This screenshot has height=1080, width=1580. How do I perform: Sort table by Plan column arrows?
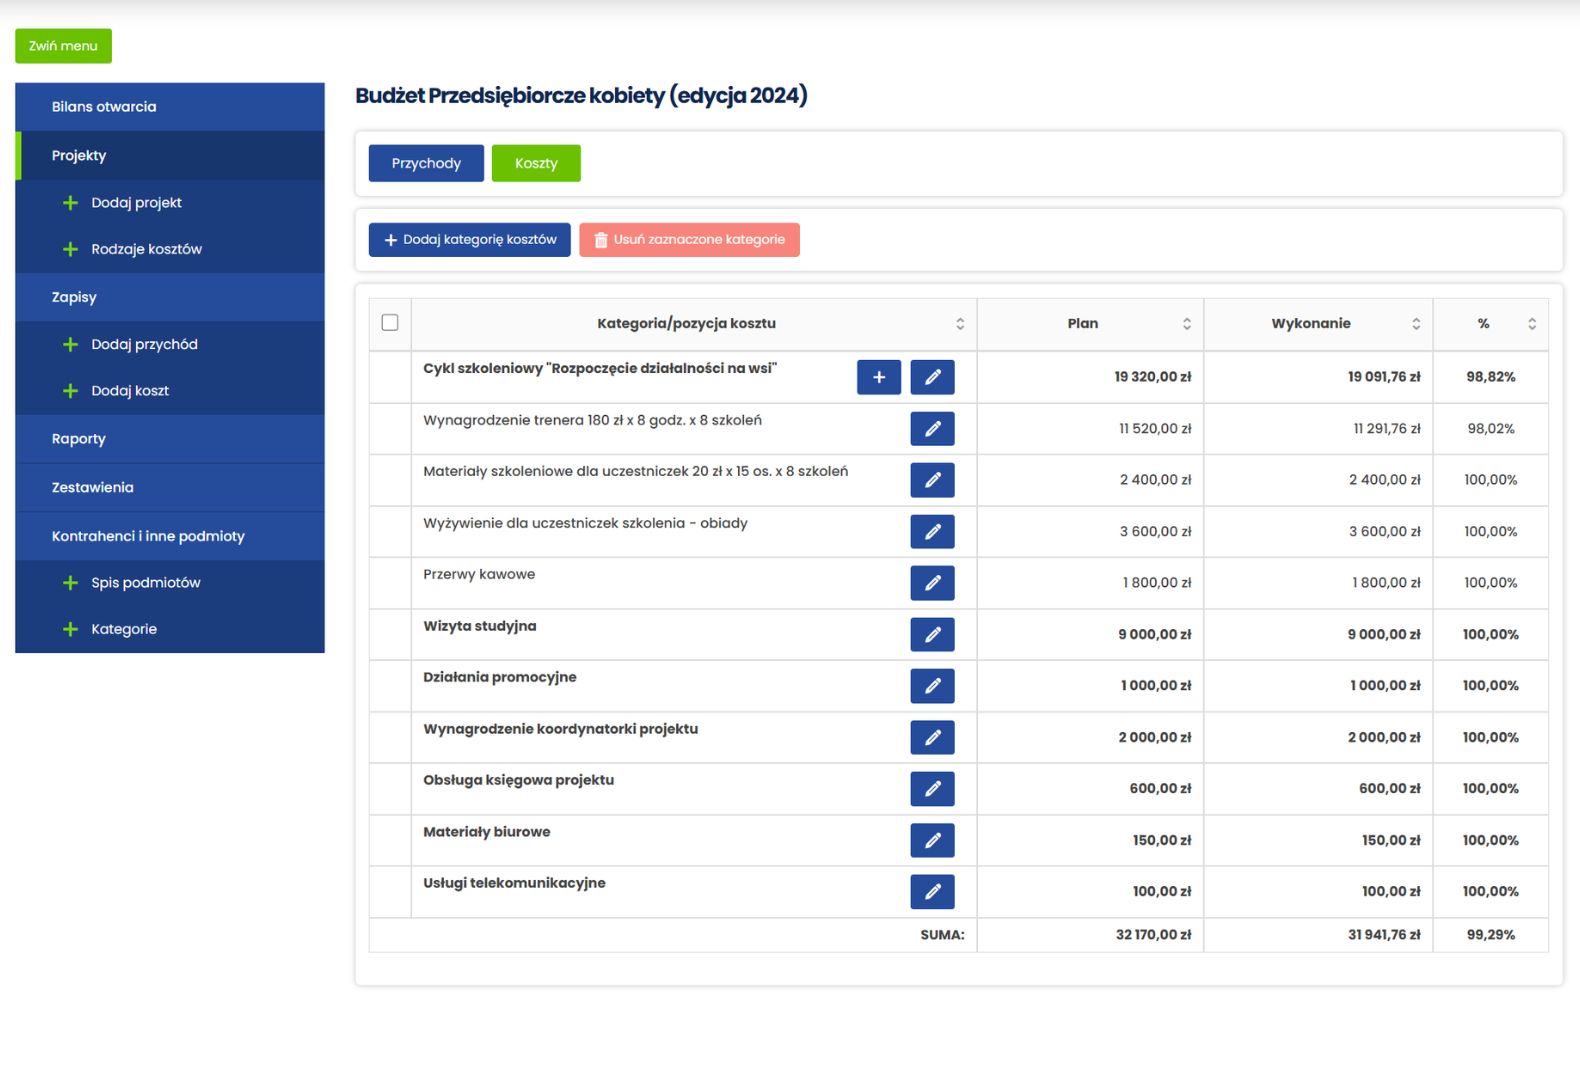1186,324
